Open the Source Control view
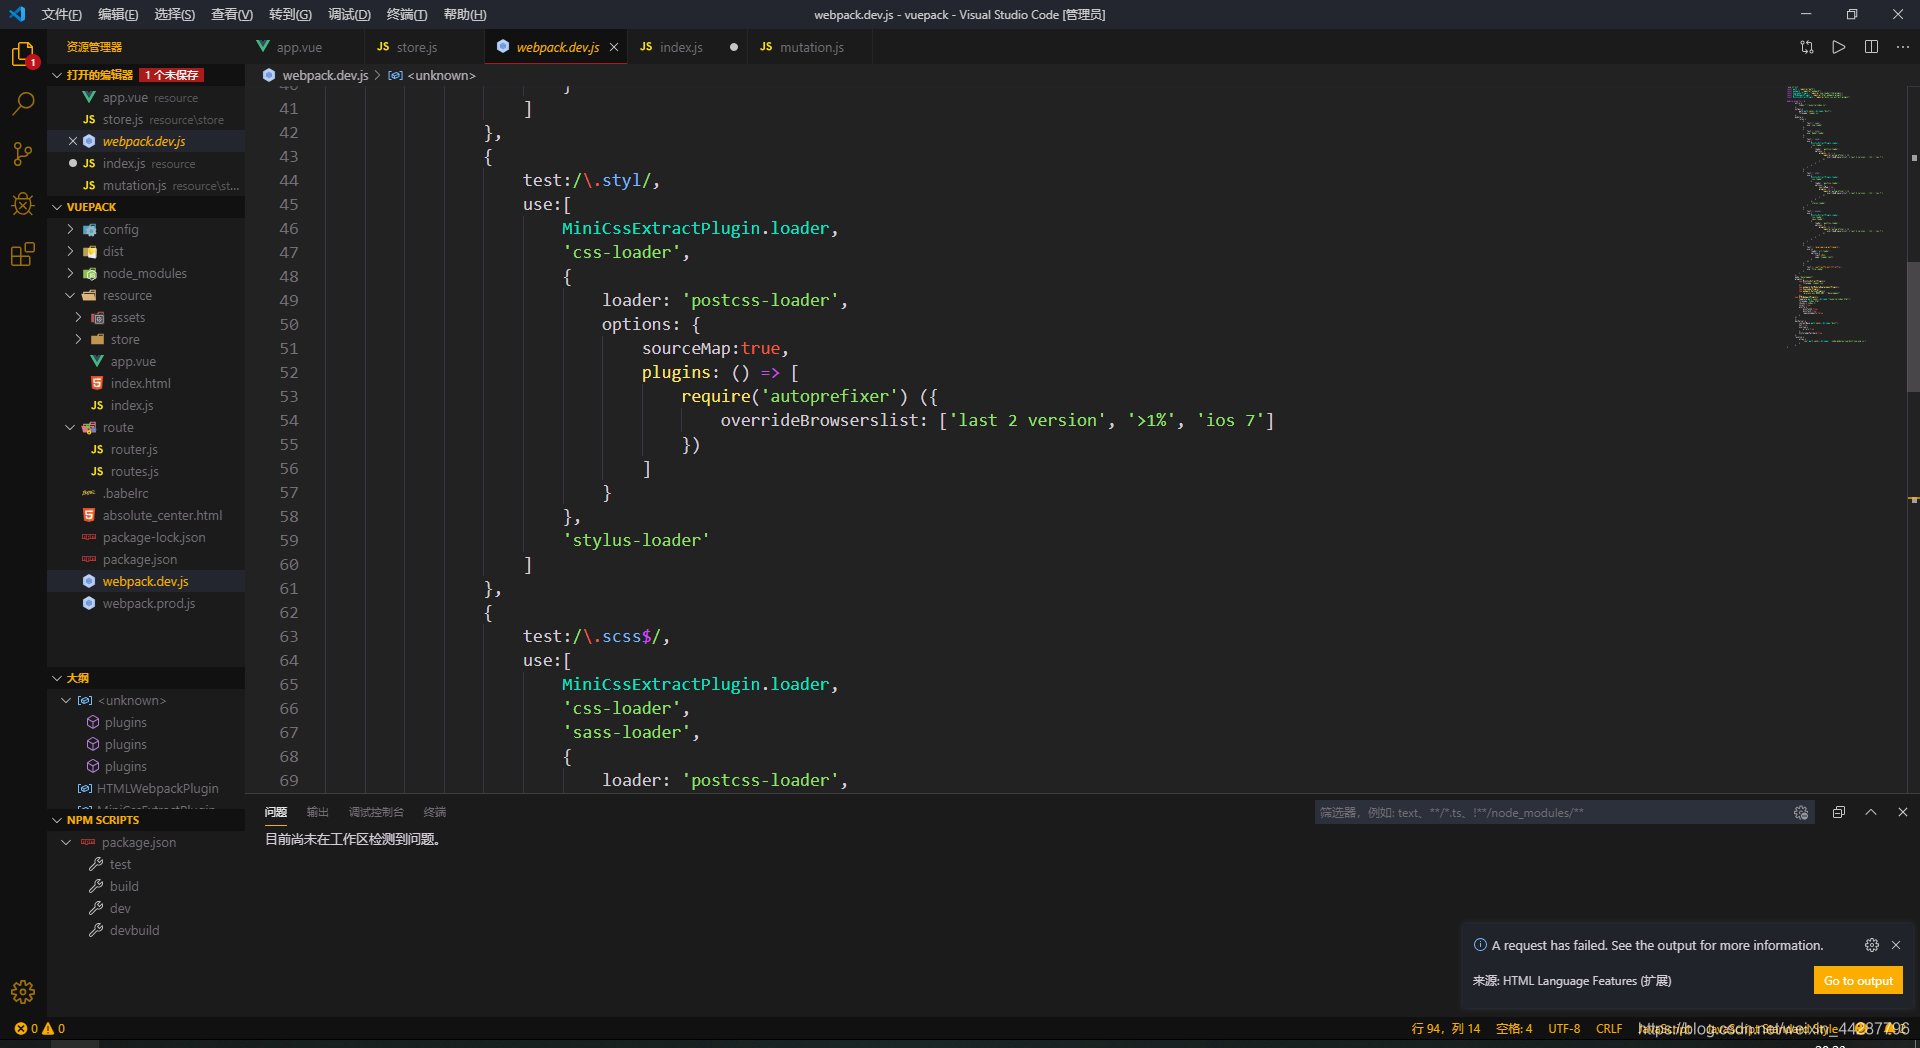 coord(23,154)
